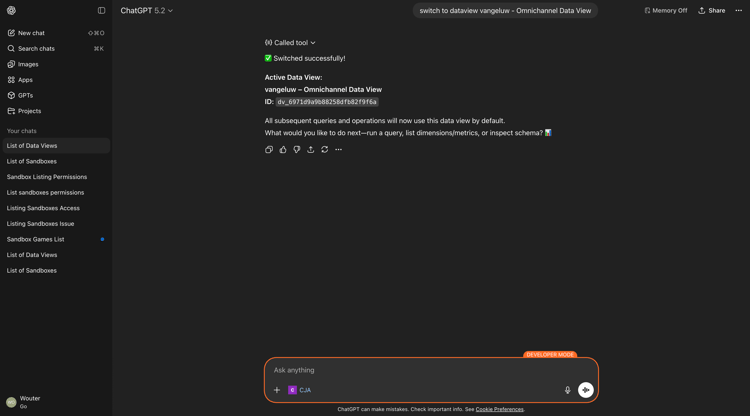
Task: Collapse the sidebar with the panel icon
Action: tap(101, 10)
